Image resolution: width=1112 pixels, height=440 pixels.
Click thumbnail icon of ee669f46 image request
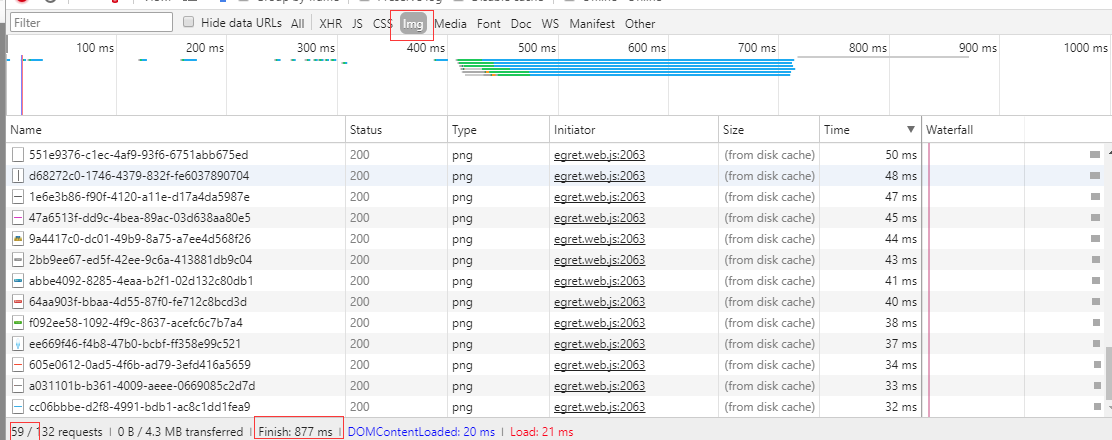pos(17,344)
